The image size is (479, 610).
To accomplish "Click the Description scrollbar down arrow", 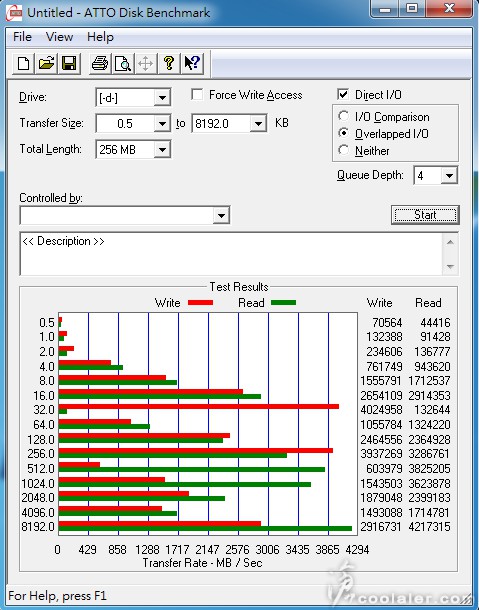I will (450, 267).
